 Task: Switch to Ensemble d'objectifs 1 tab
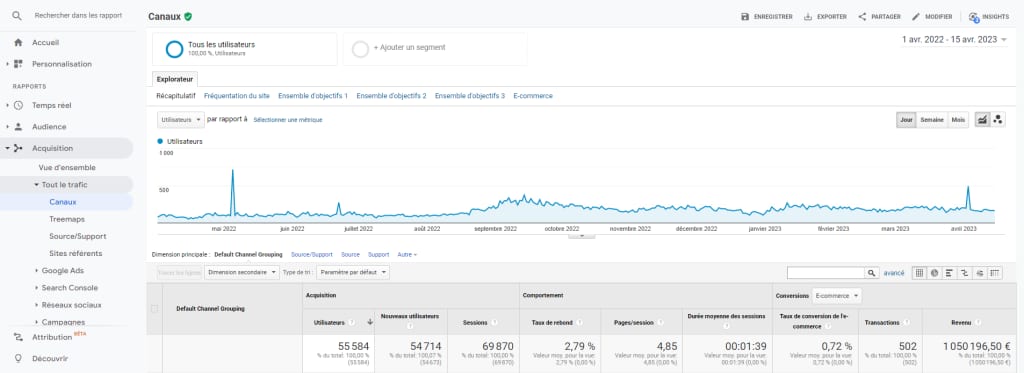(313, 96)
